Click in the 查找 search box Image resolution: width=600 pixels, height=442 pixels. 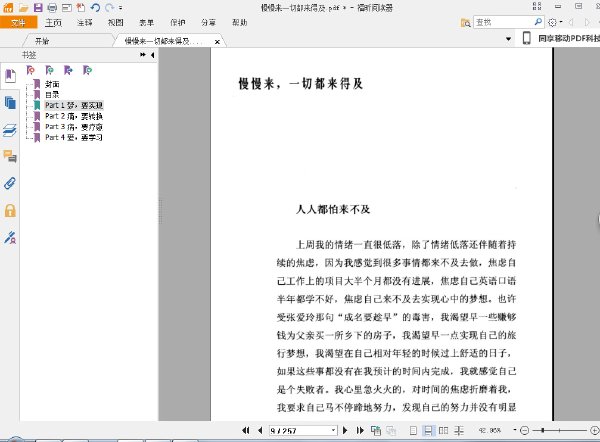pyautogui.click(x=503, y=22)
